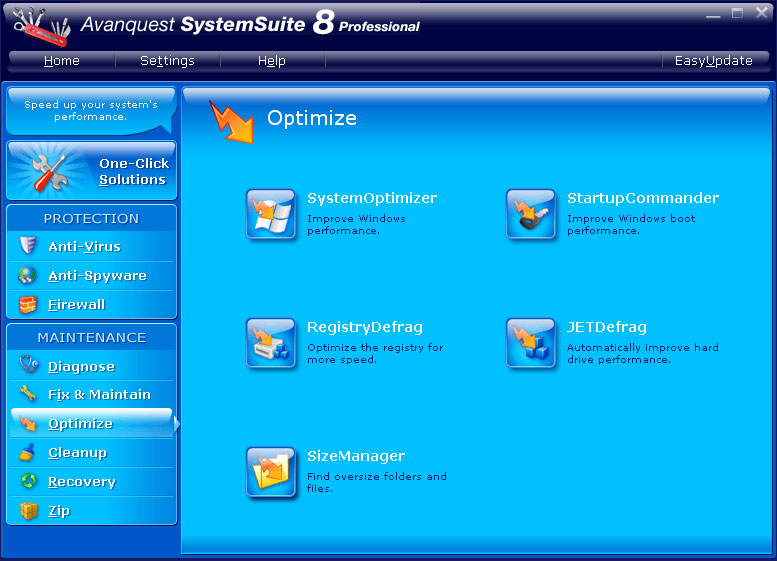Open the Zip section
777x561 pixels.
point(92,510)
